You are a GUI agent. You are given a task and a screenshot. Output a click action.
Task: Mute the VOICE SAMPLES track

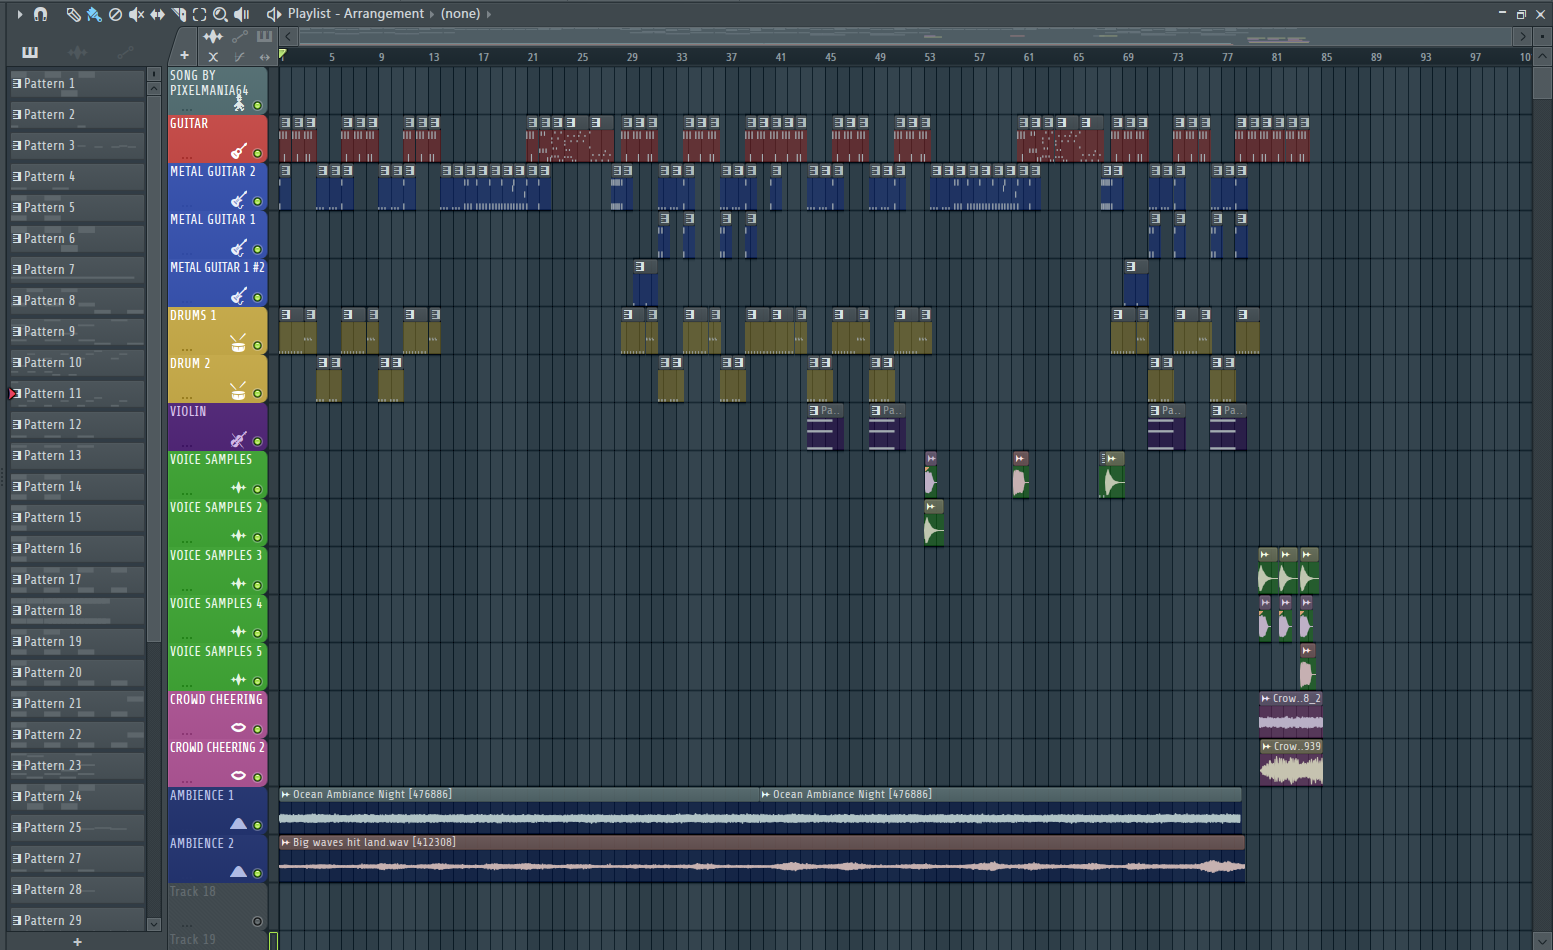(x=257, y=490)
